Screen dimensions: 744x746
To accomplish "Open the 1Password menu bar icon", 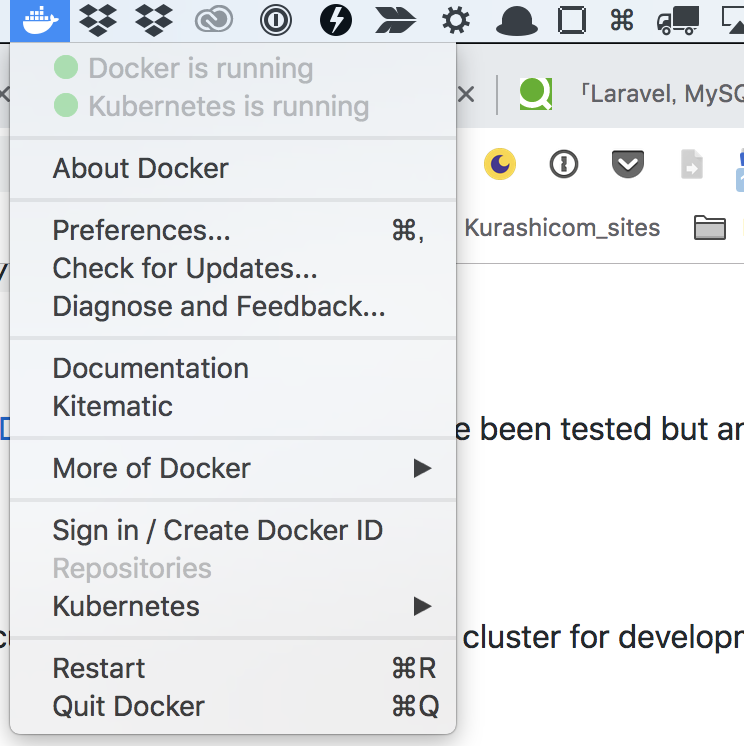I will (276, 20).
